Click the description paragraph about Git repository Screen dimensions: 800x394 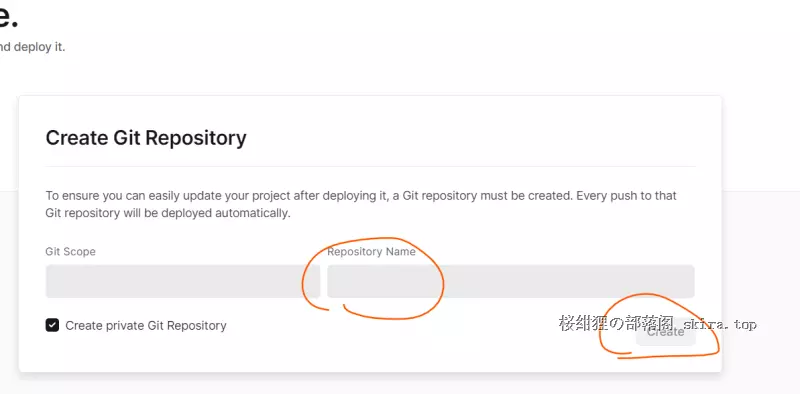point(361,204)
